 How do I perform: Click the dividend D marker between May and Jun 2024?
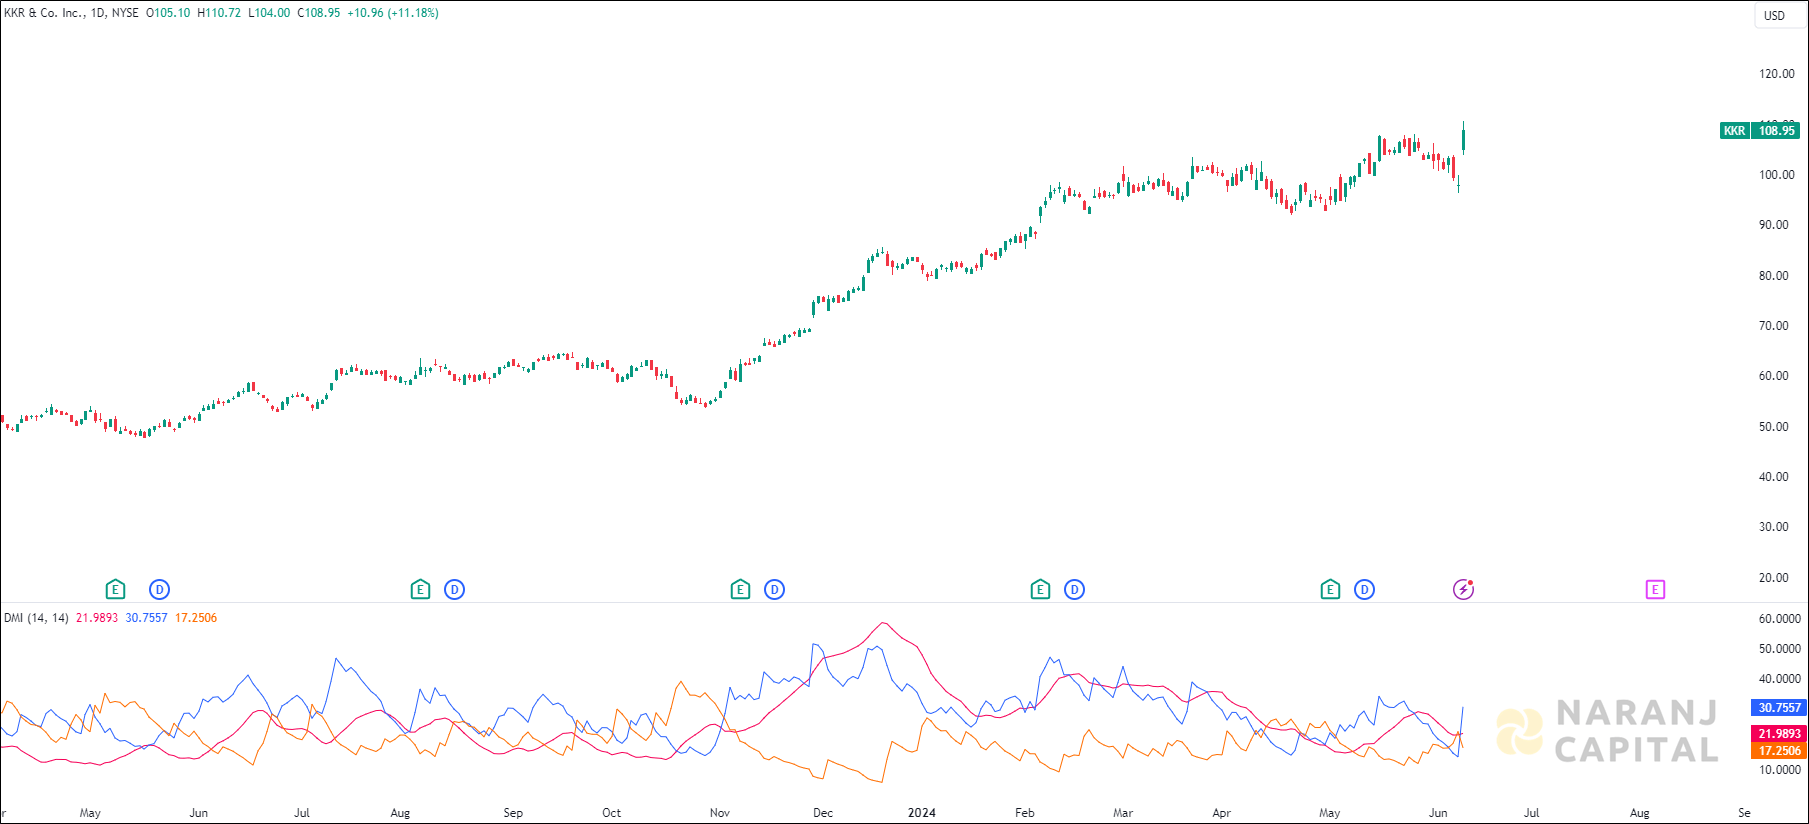(x=1364, y=590)
